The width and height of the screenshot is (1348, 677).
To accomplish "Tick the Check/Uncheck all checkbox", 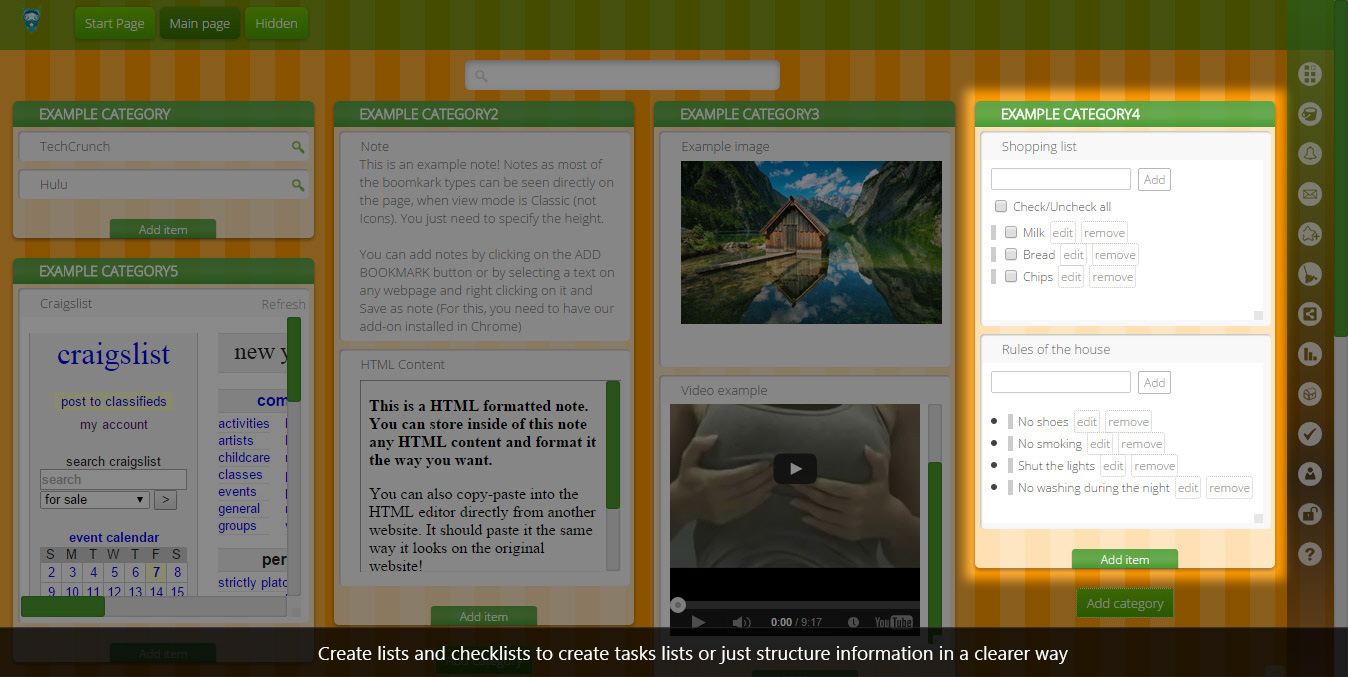I will coord(1001,207).
